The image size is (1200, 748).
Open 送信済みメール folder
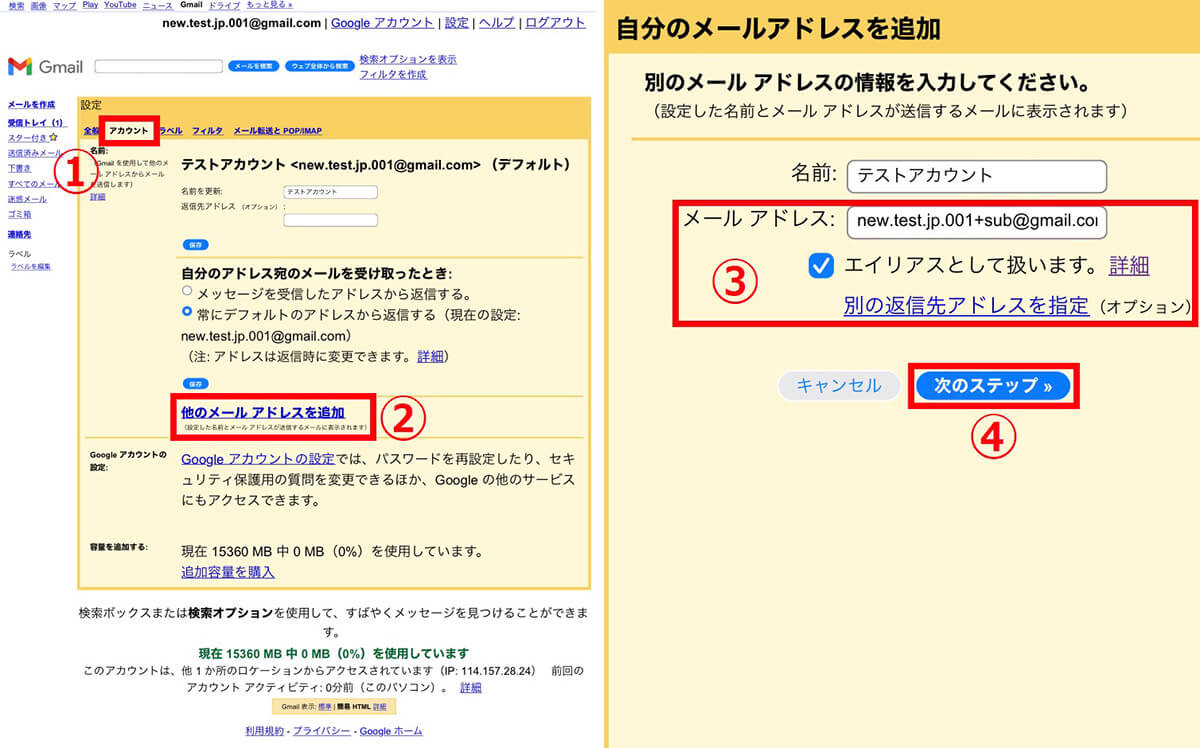tap(34, 153)
